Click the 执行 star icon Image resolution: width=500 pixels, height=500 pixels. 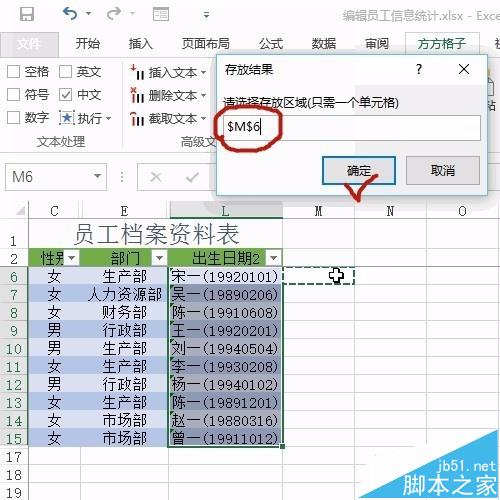[67, 118]
